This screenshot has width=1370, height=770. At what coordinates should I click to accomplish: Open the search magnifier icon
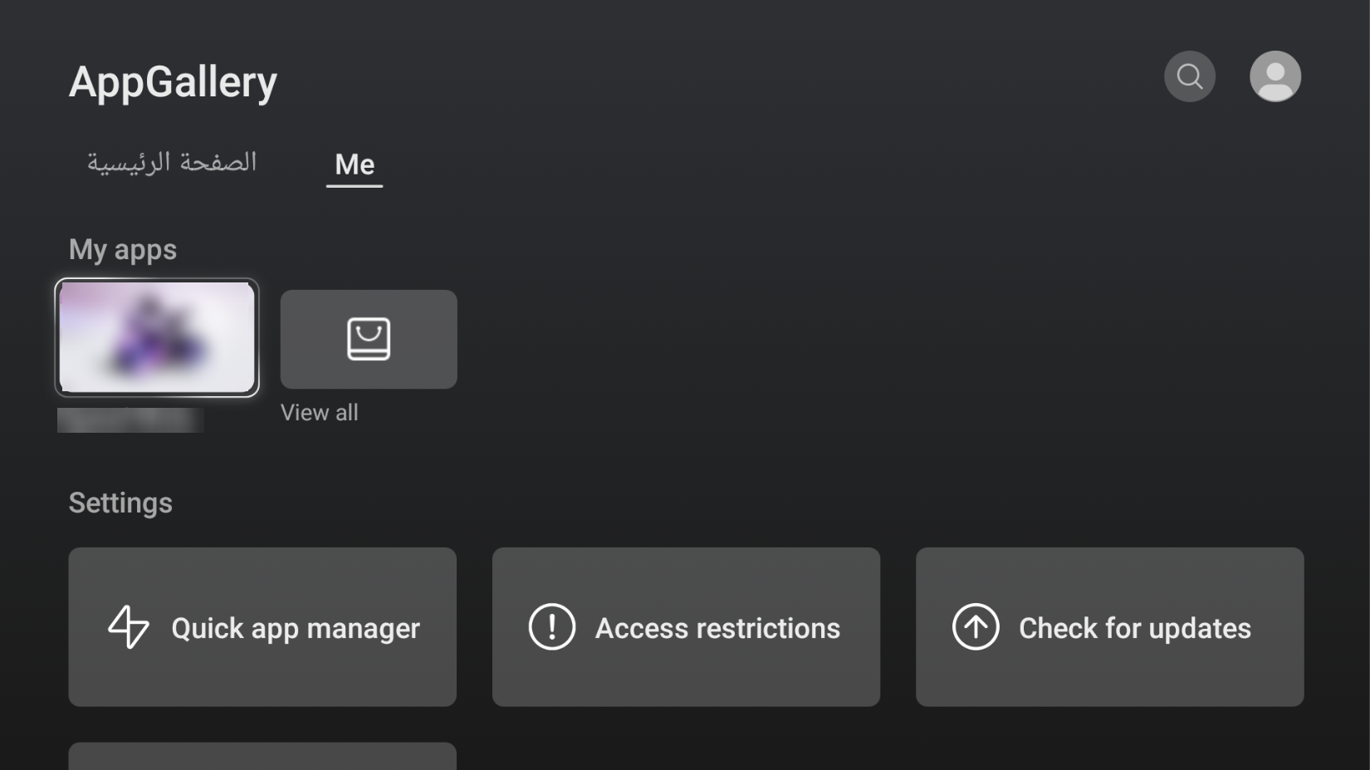tap(1189, 76)
